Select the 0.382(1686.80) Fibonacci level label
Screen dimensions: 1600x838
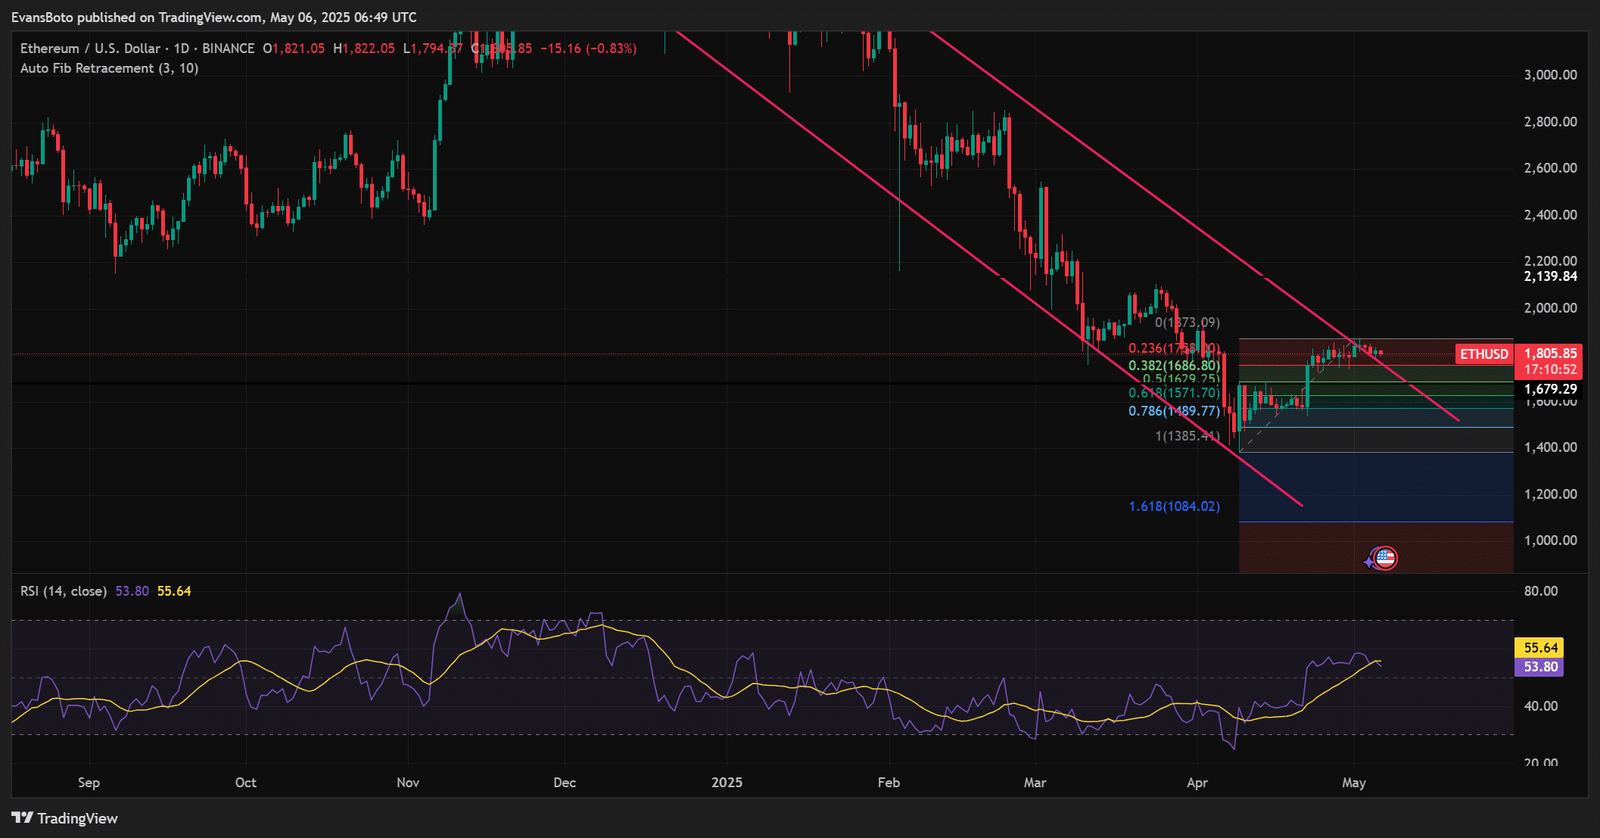click(x=1174, y=366)
